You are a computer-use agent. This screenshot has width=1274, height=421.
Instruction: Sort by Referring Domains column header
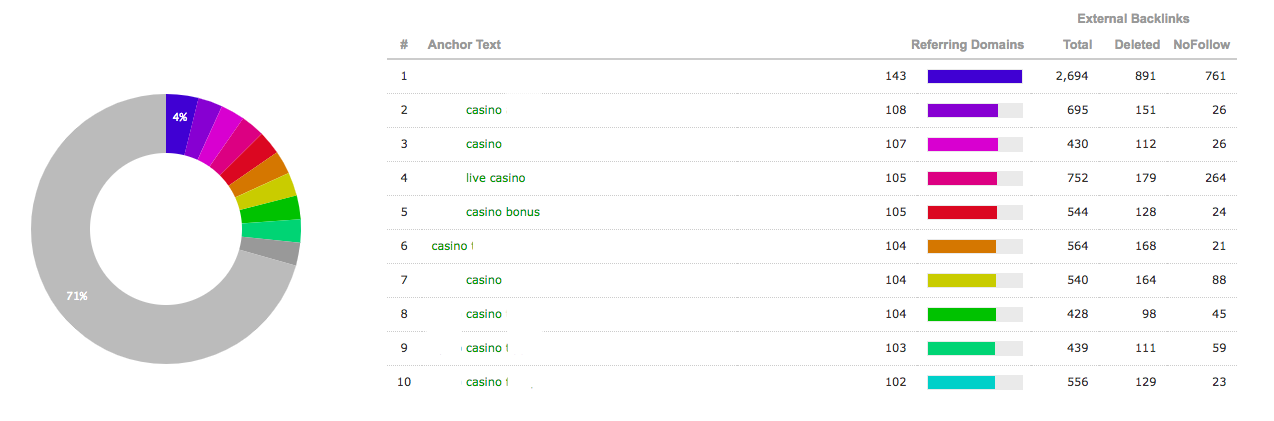967,45
